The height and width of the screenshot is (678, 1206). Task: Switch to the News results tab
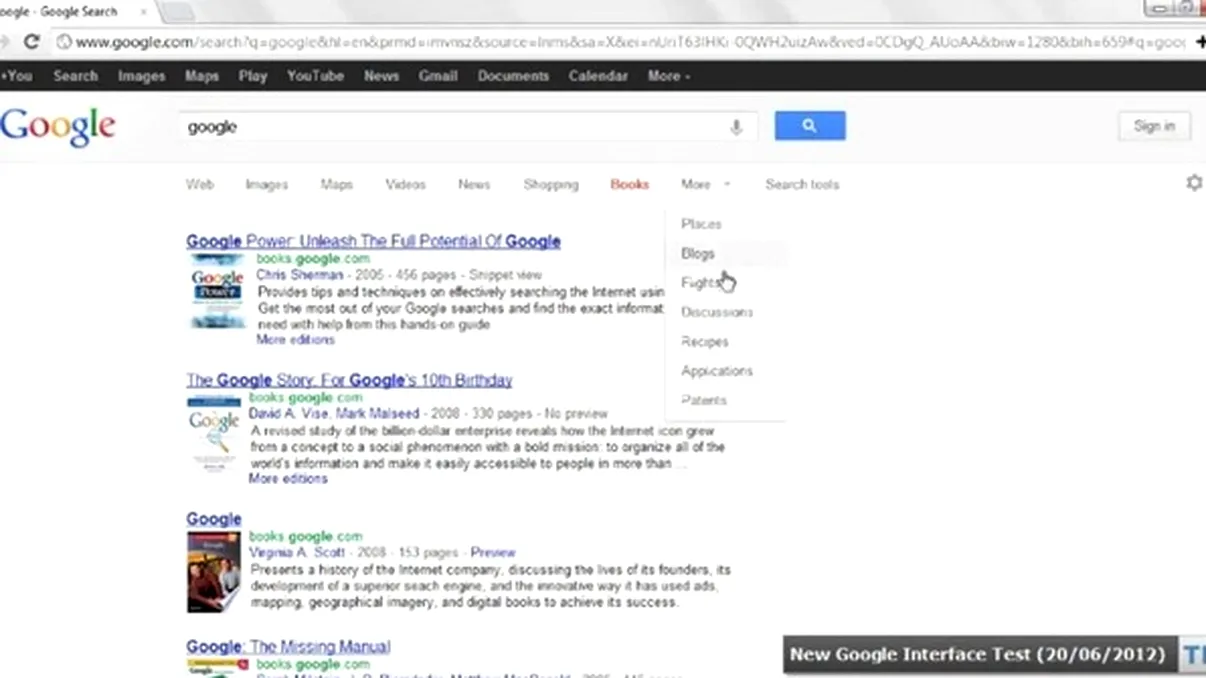(474, 185)
